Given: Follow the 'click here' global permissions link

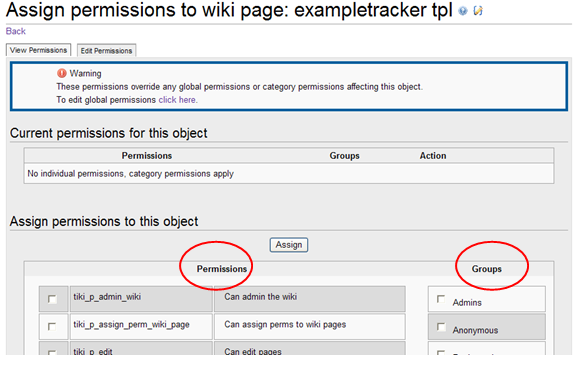Looking at the screenshot, I should [177, 100].
